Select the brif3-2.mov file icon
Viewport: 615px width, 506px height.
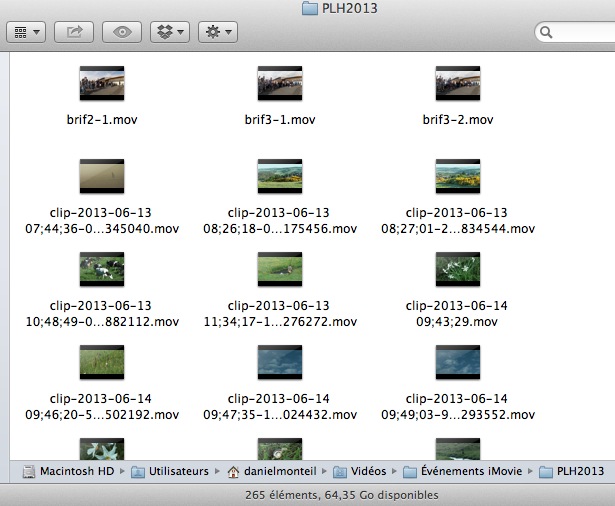point(458,83)
